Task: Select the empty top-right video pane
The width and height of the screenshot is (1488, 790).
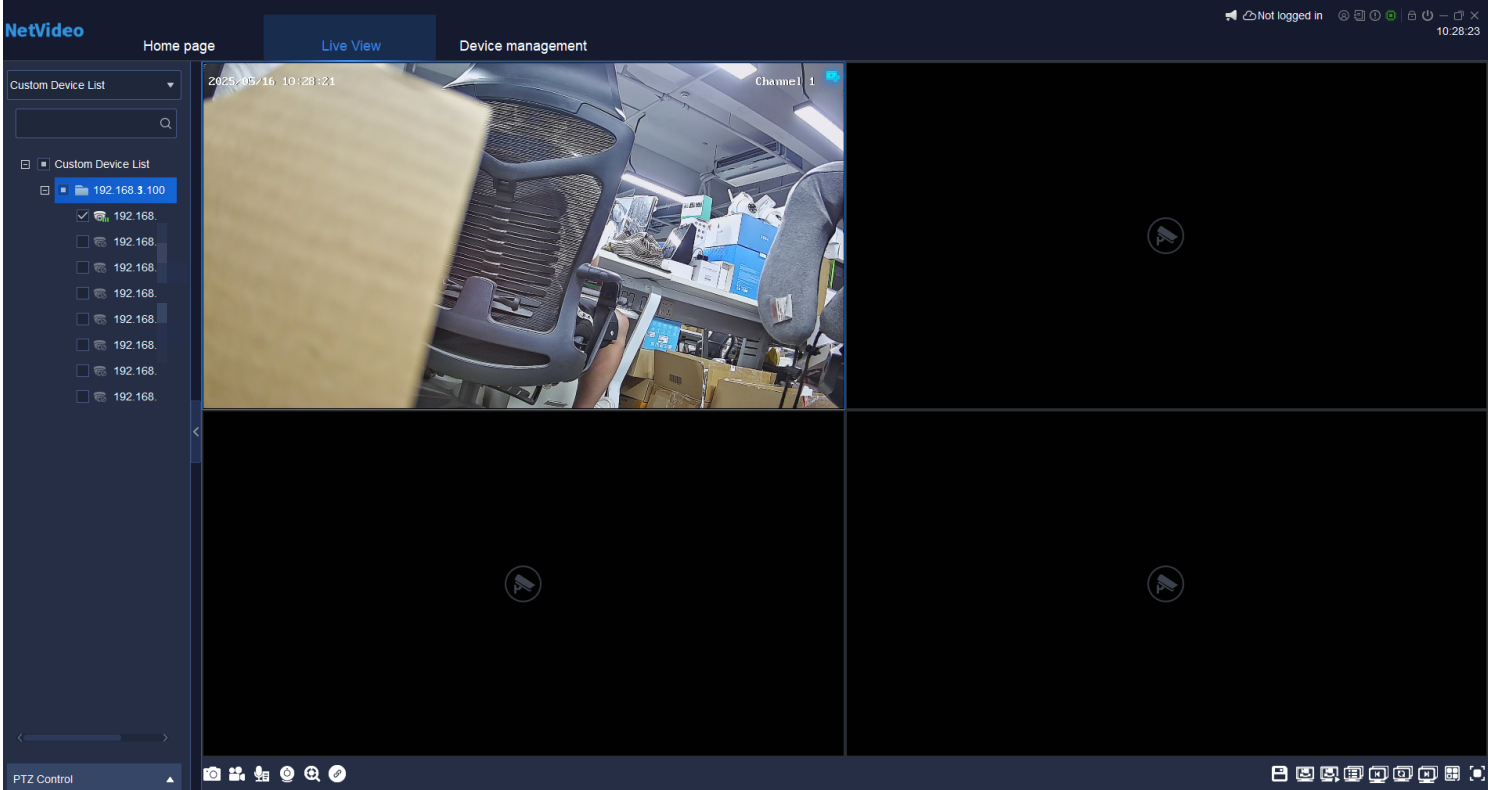Action: (1166, 235)
